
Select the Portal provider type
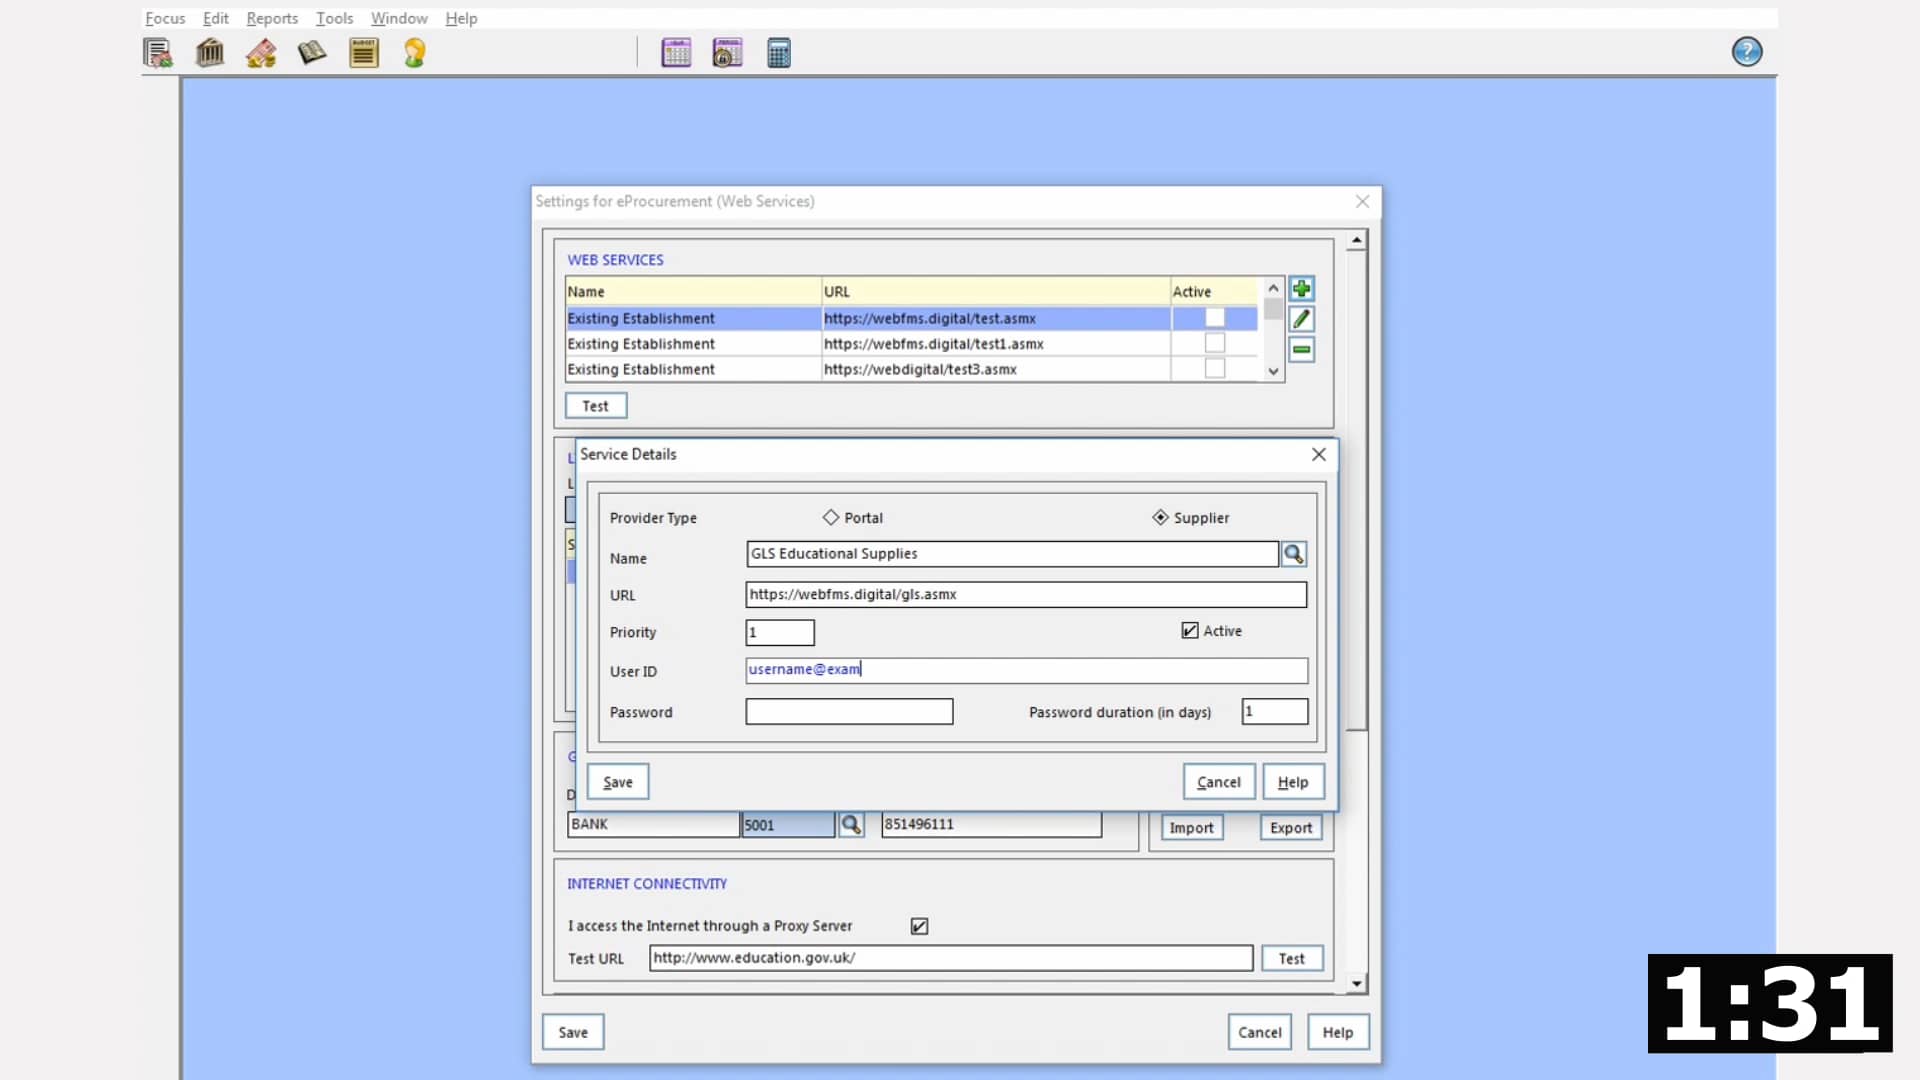[x=831, y=518]
